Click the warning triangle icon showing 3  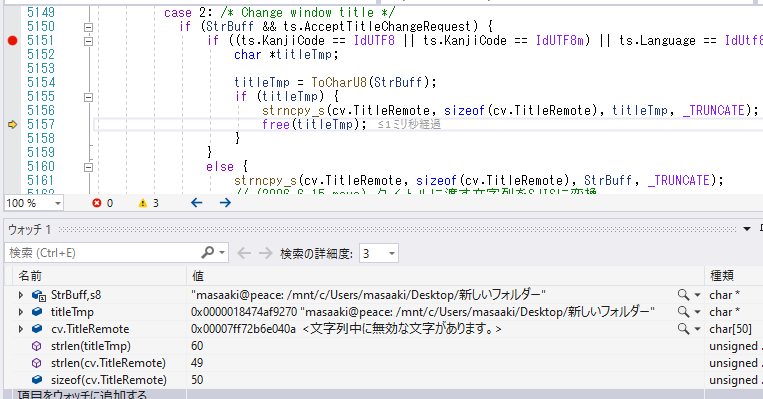click(143, 203)
